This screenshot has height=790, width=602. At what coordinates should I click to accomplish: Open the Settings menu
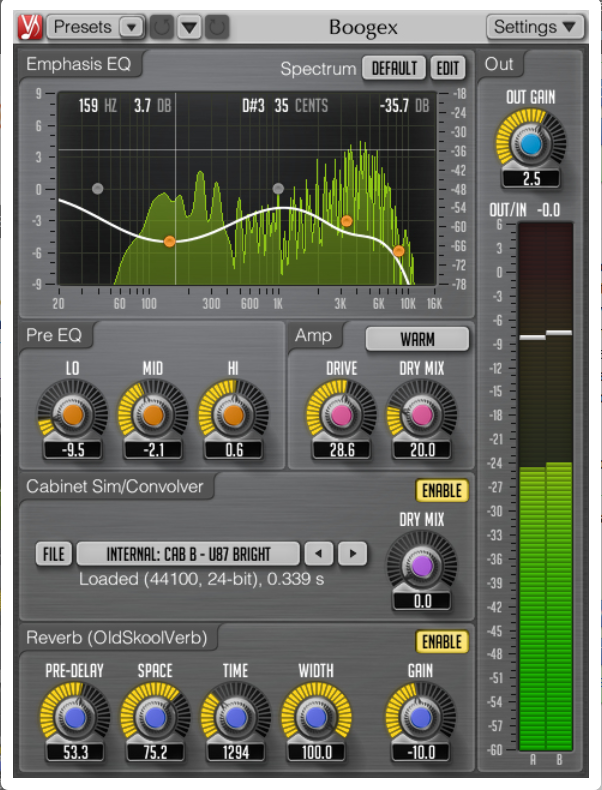tap(534, 27)
